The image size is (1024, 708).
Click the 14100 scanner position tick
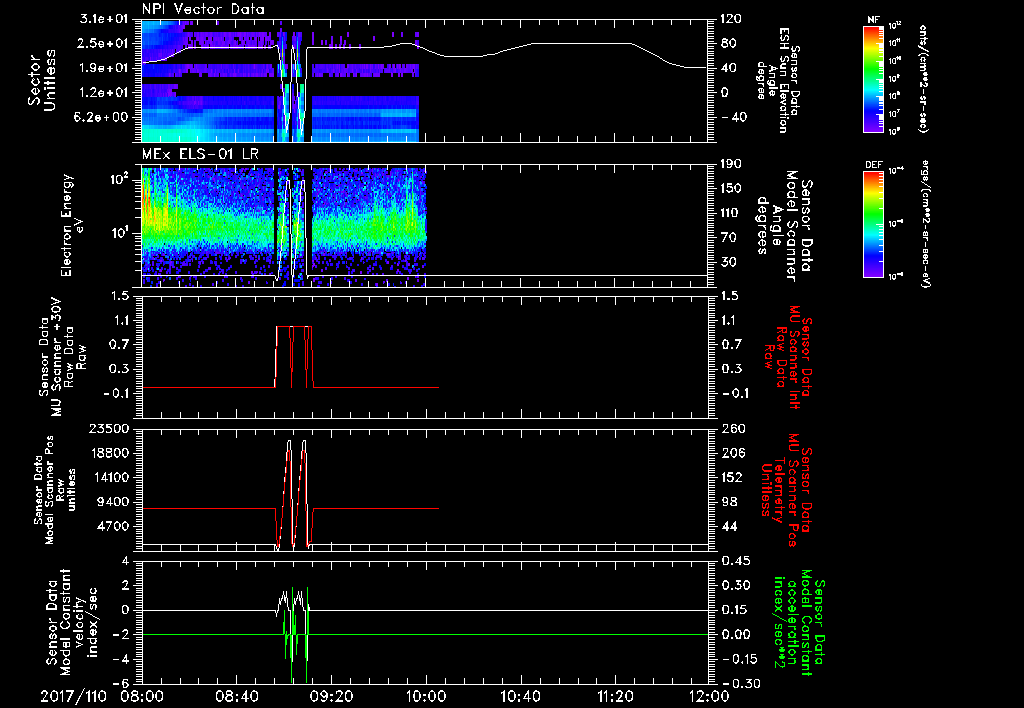click(x=109, y=477)
